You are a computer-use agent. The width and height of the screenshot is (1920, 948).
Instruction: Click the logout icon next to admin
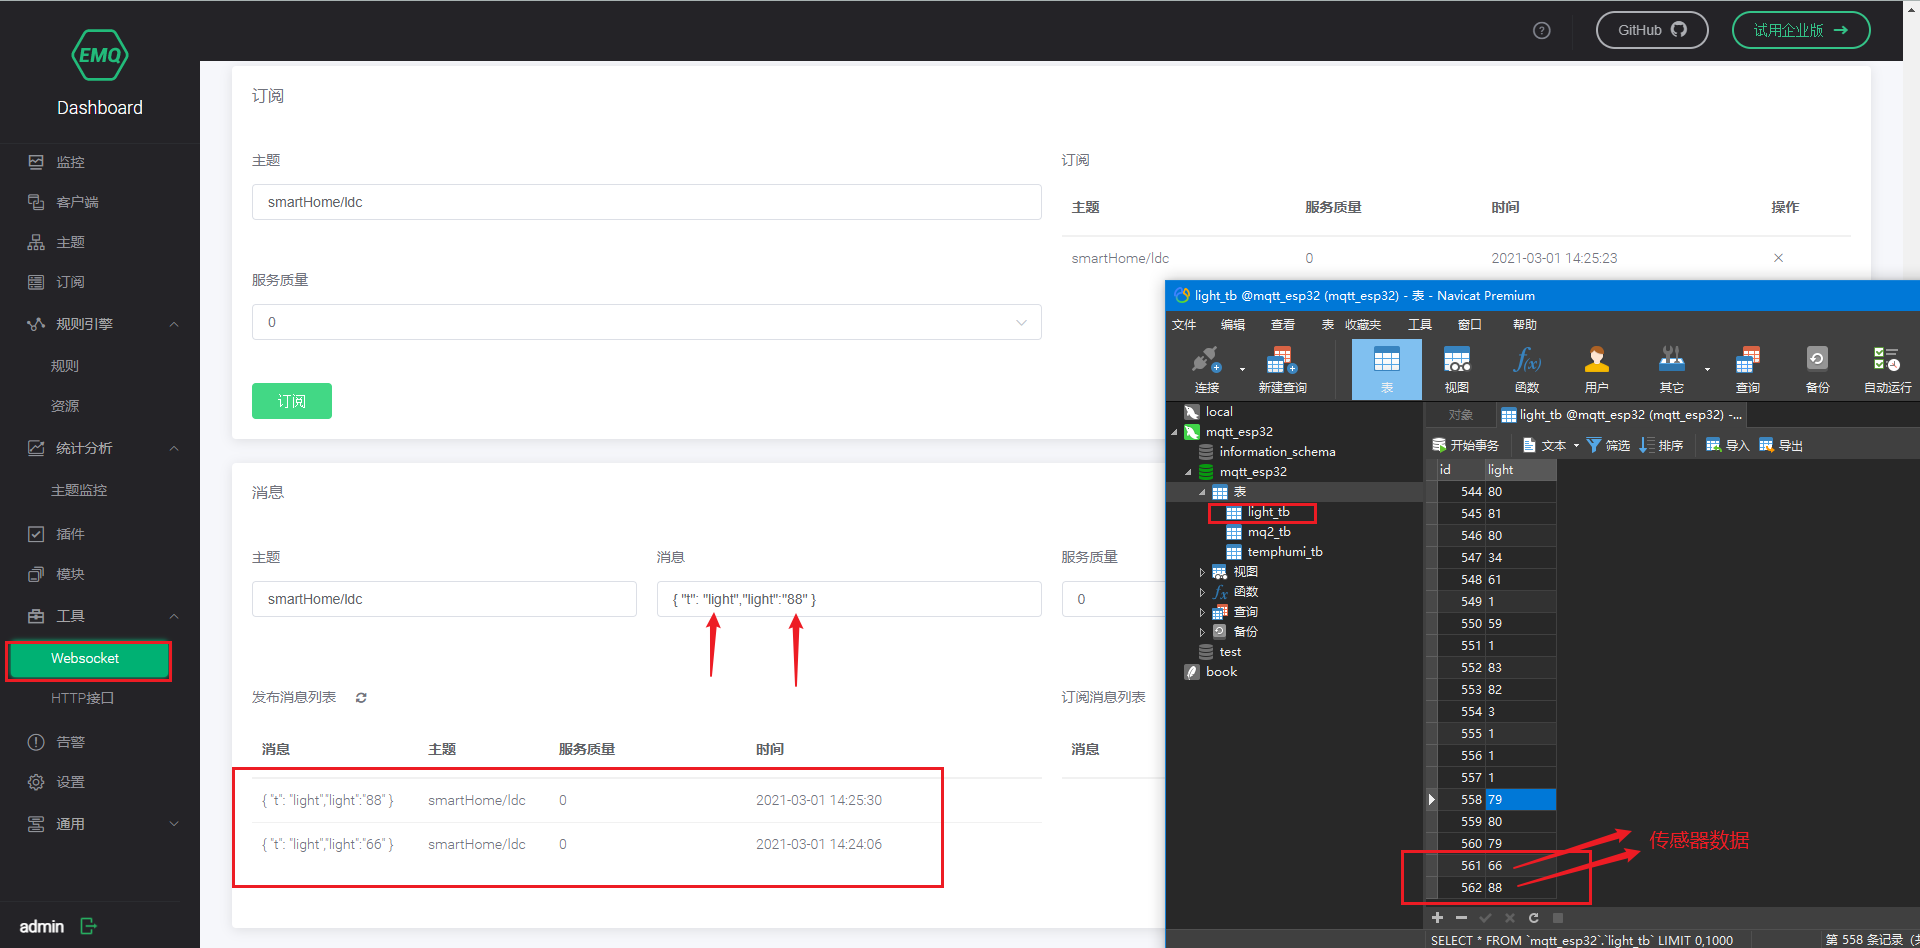click(x=88, y=926)
